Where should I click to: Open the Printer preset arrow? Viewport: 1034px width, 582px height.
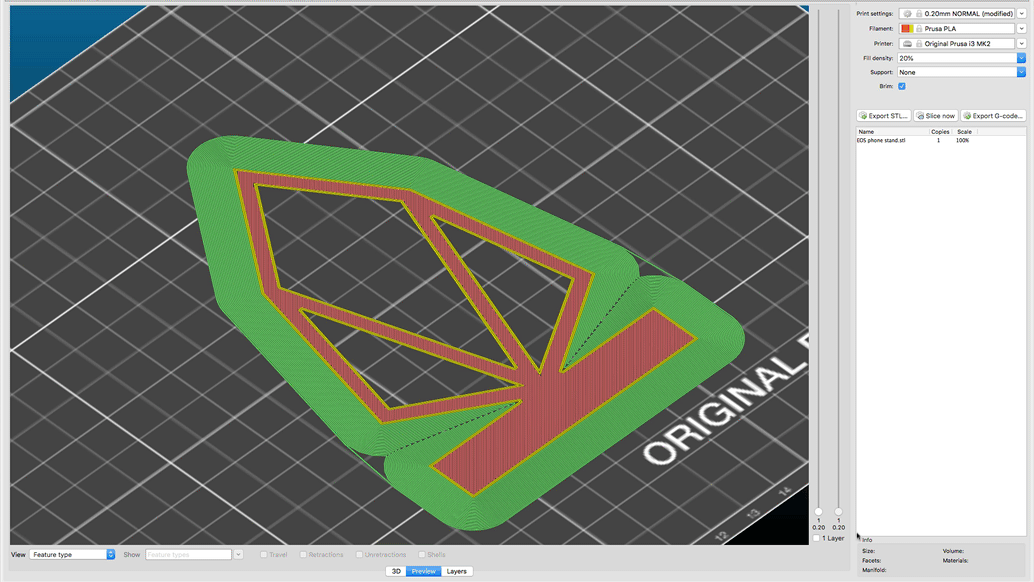(1021, 44)
